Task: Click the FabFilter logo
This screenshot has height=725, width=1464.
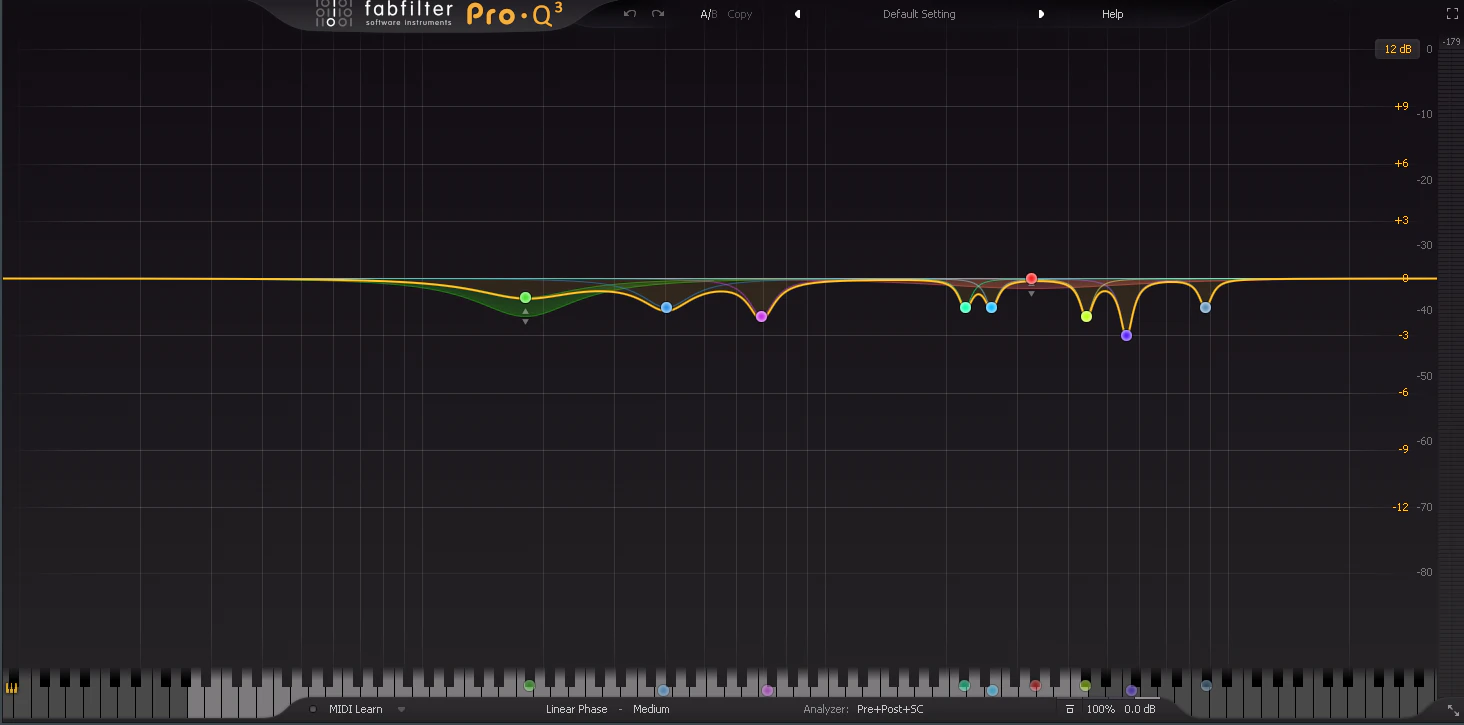Action: tap(383, 14)
